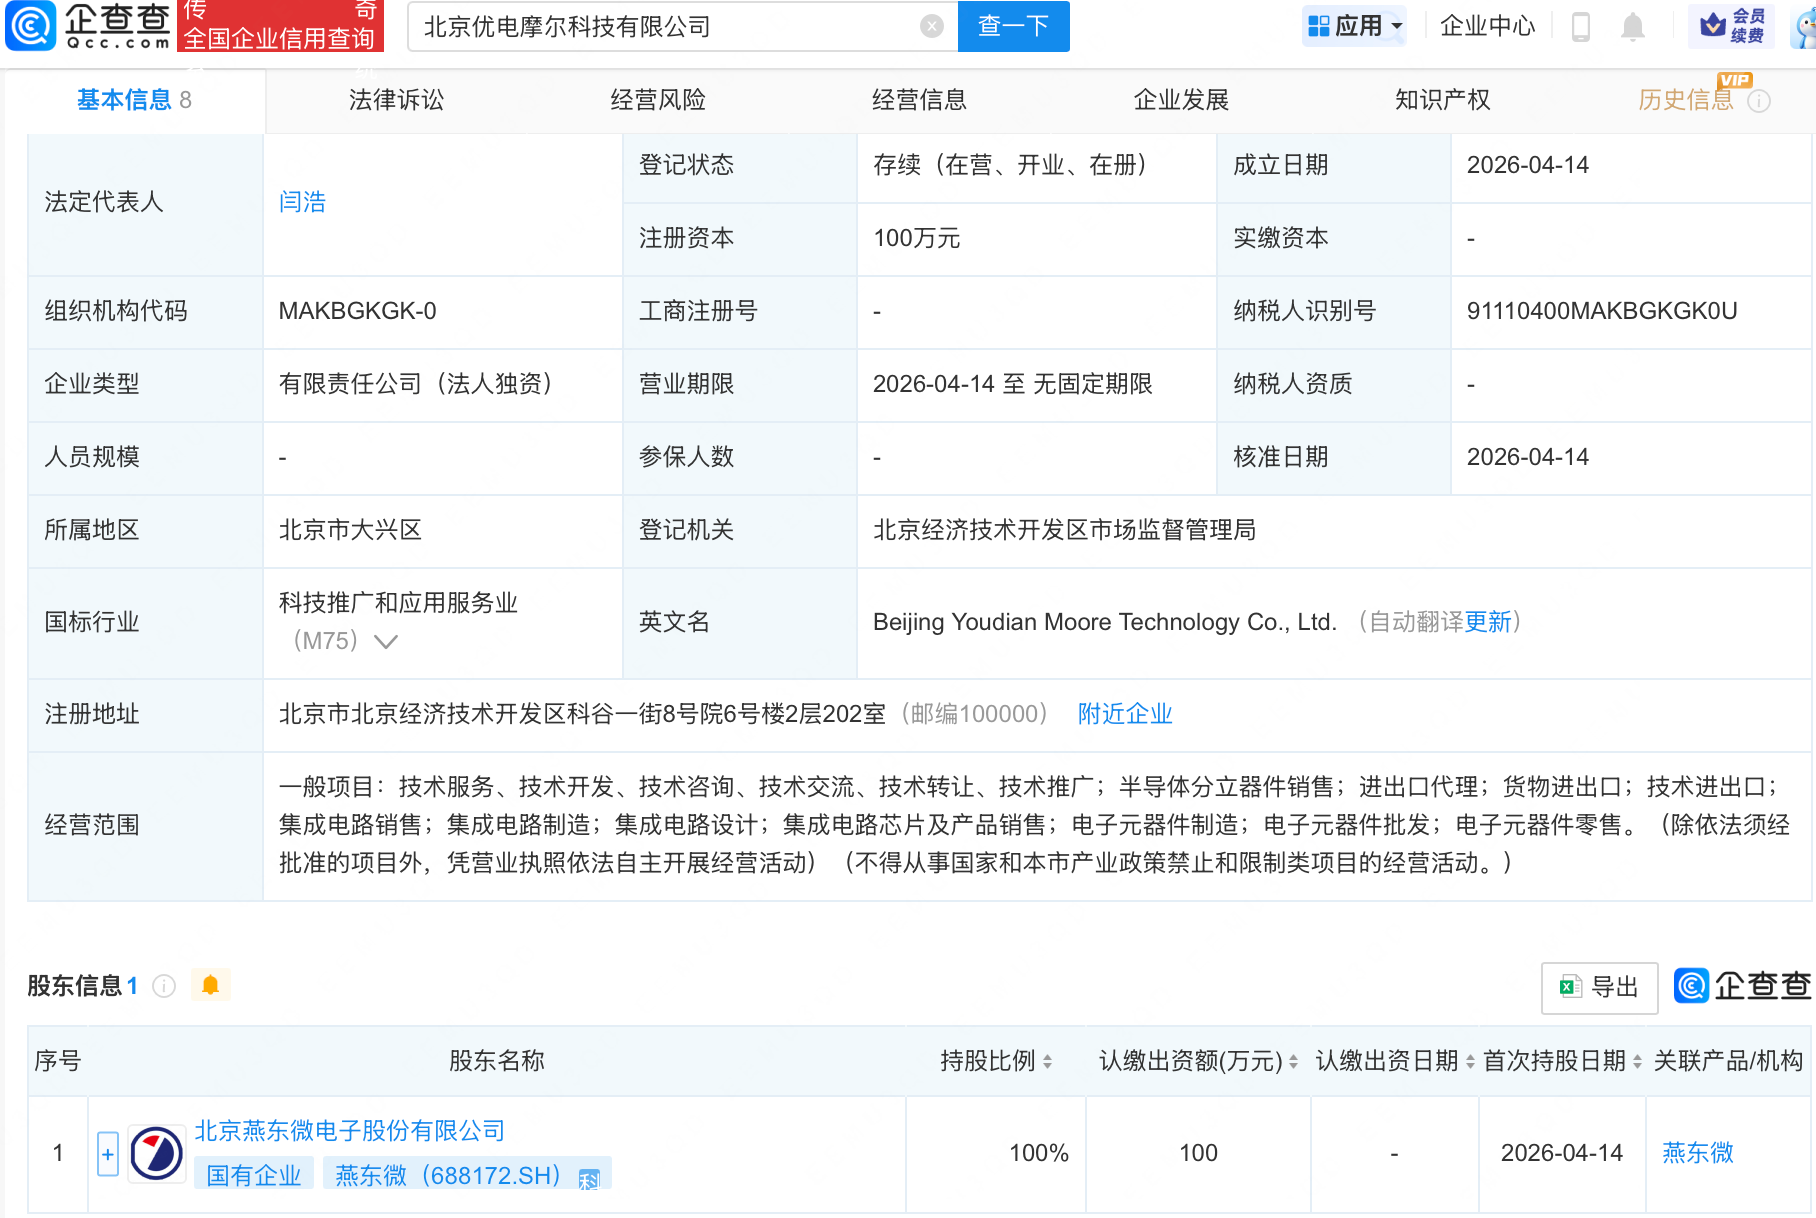This screenshot has width=1816, height=1218.
Task: Toggle shareholder info alert bell
Action: [210, 985]
